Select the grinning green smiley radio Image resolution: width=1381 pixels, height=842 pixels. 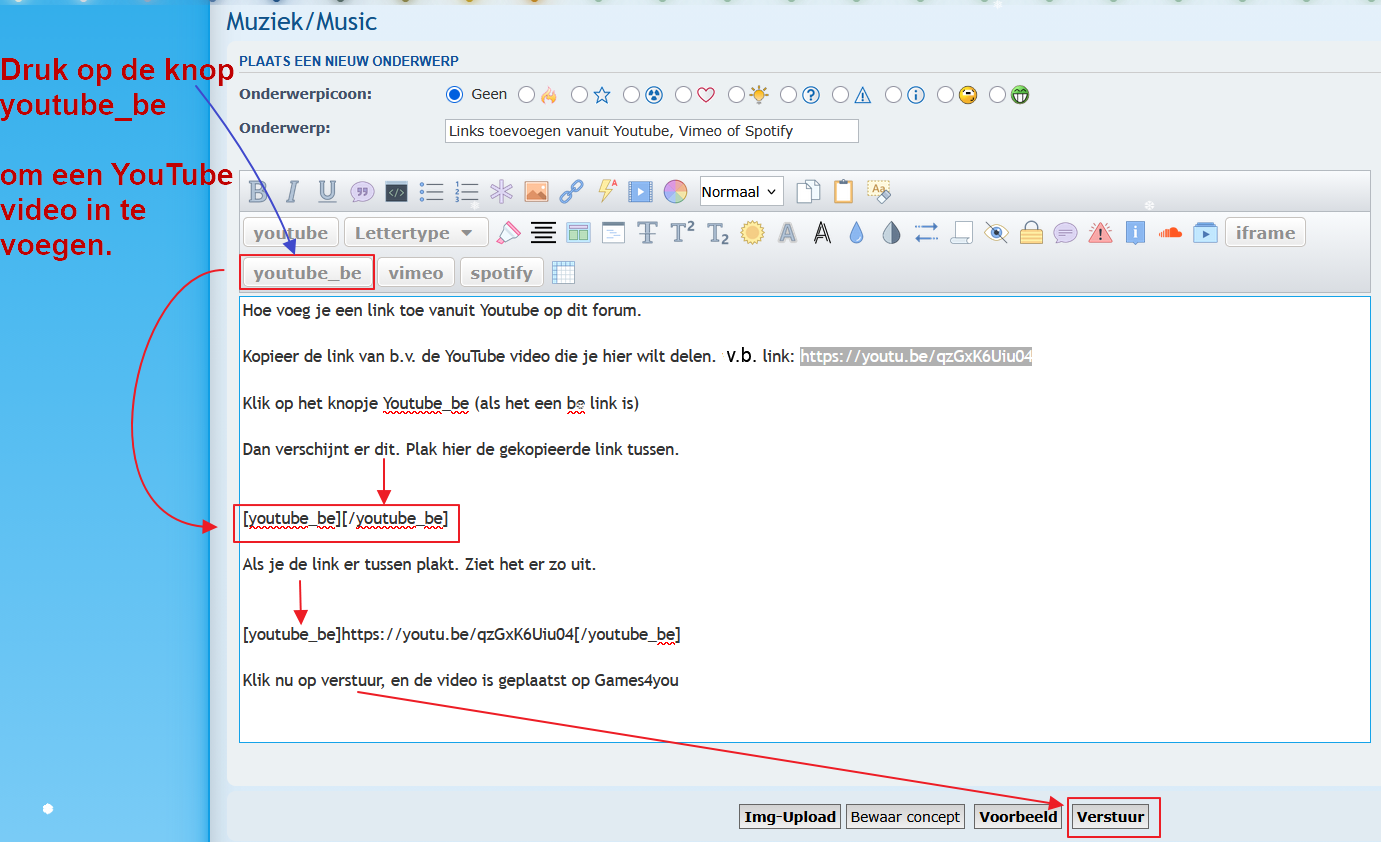[997, 95]
